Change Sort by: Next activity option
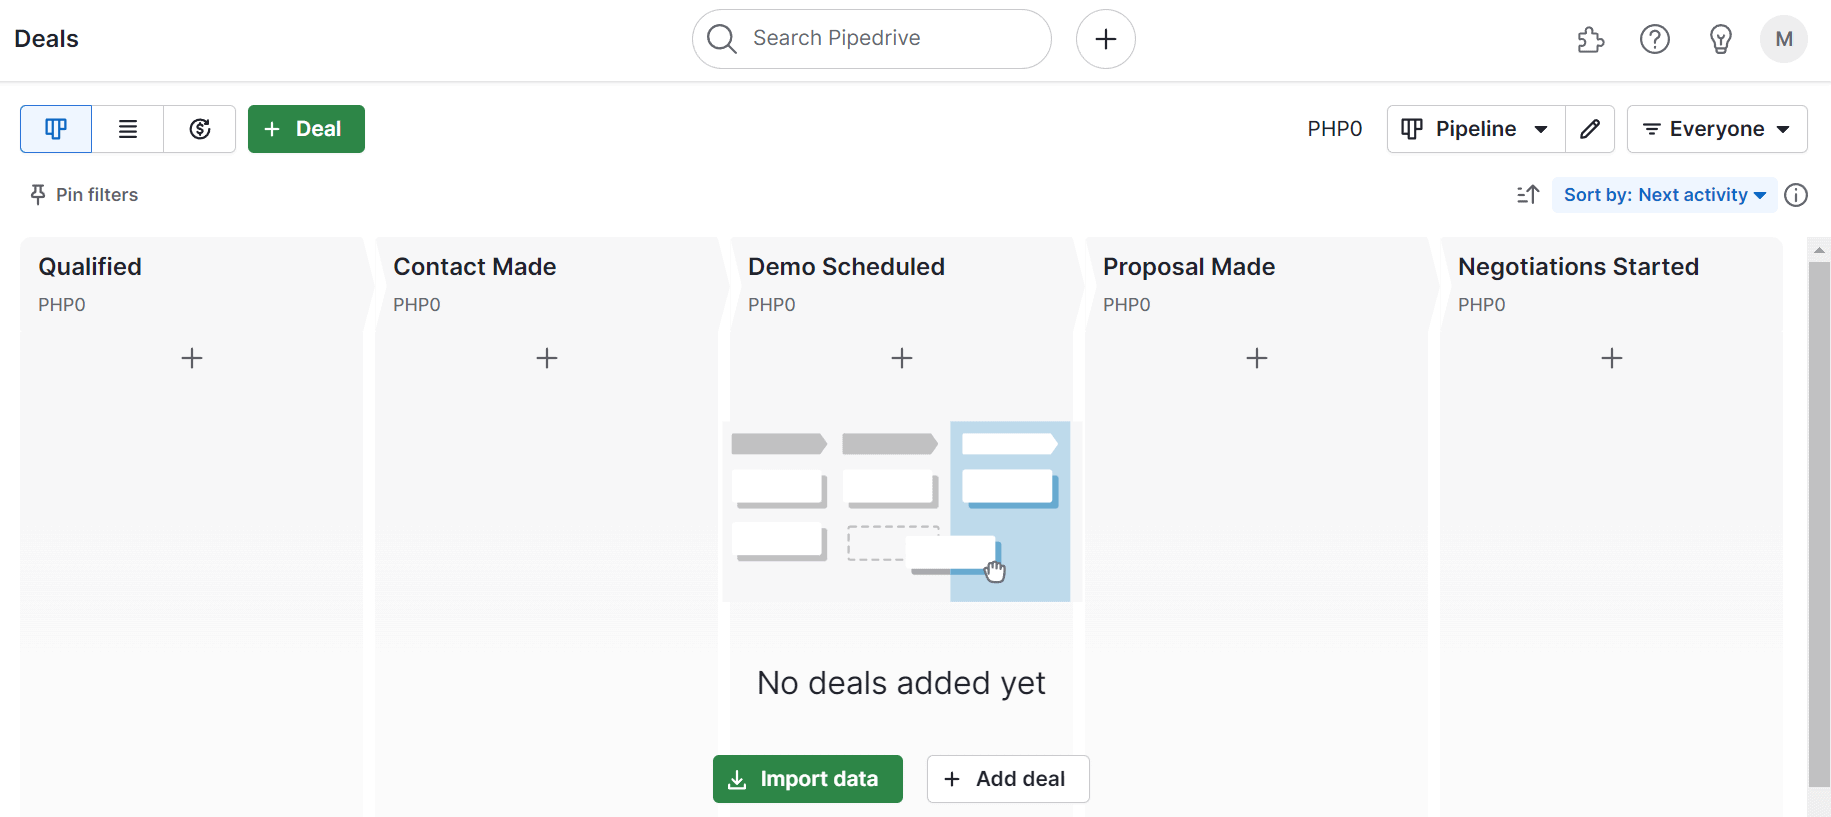This screenshot has width=1831, height=817. [x=1663, y=195]
